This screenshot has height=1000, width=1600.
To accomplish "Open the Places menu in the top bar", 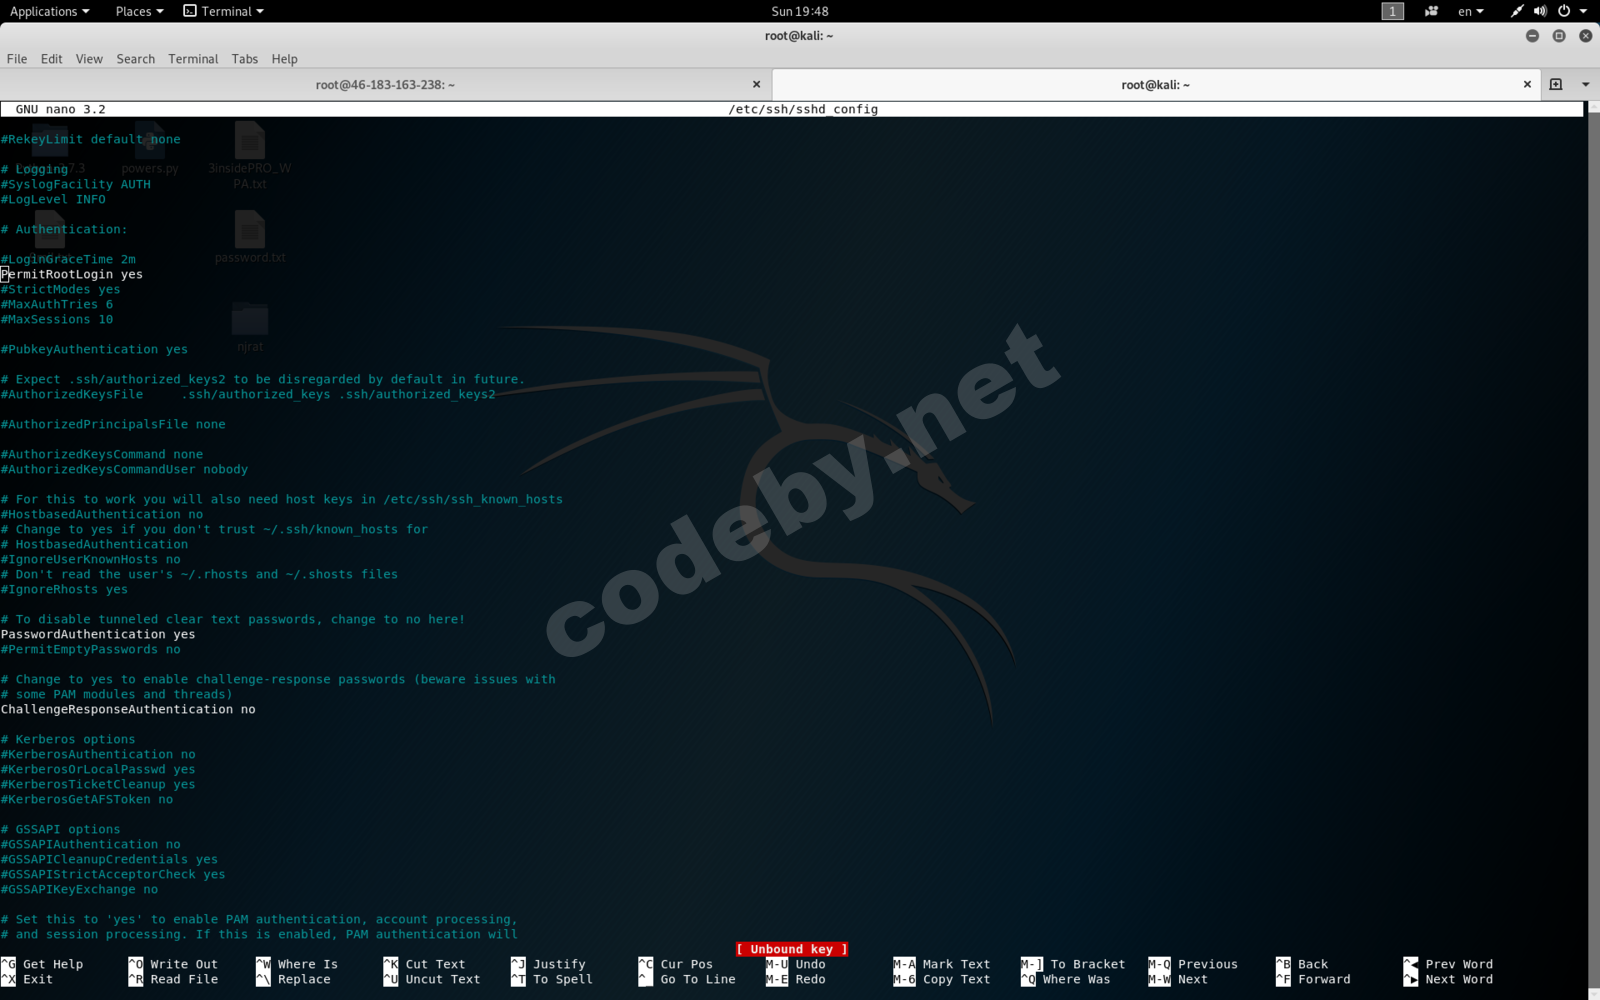I will [x=132, y=11].
